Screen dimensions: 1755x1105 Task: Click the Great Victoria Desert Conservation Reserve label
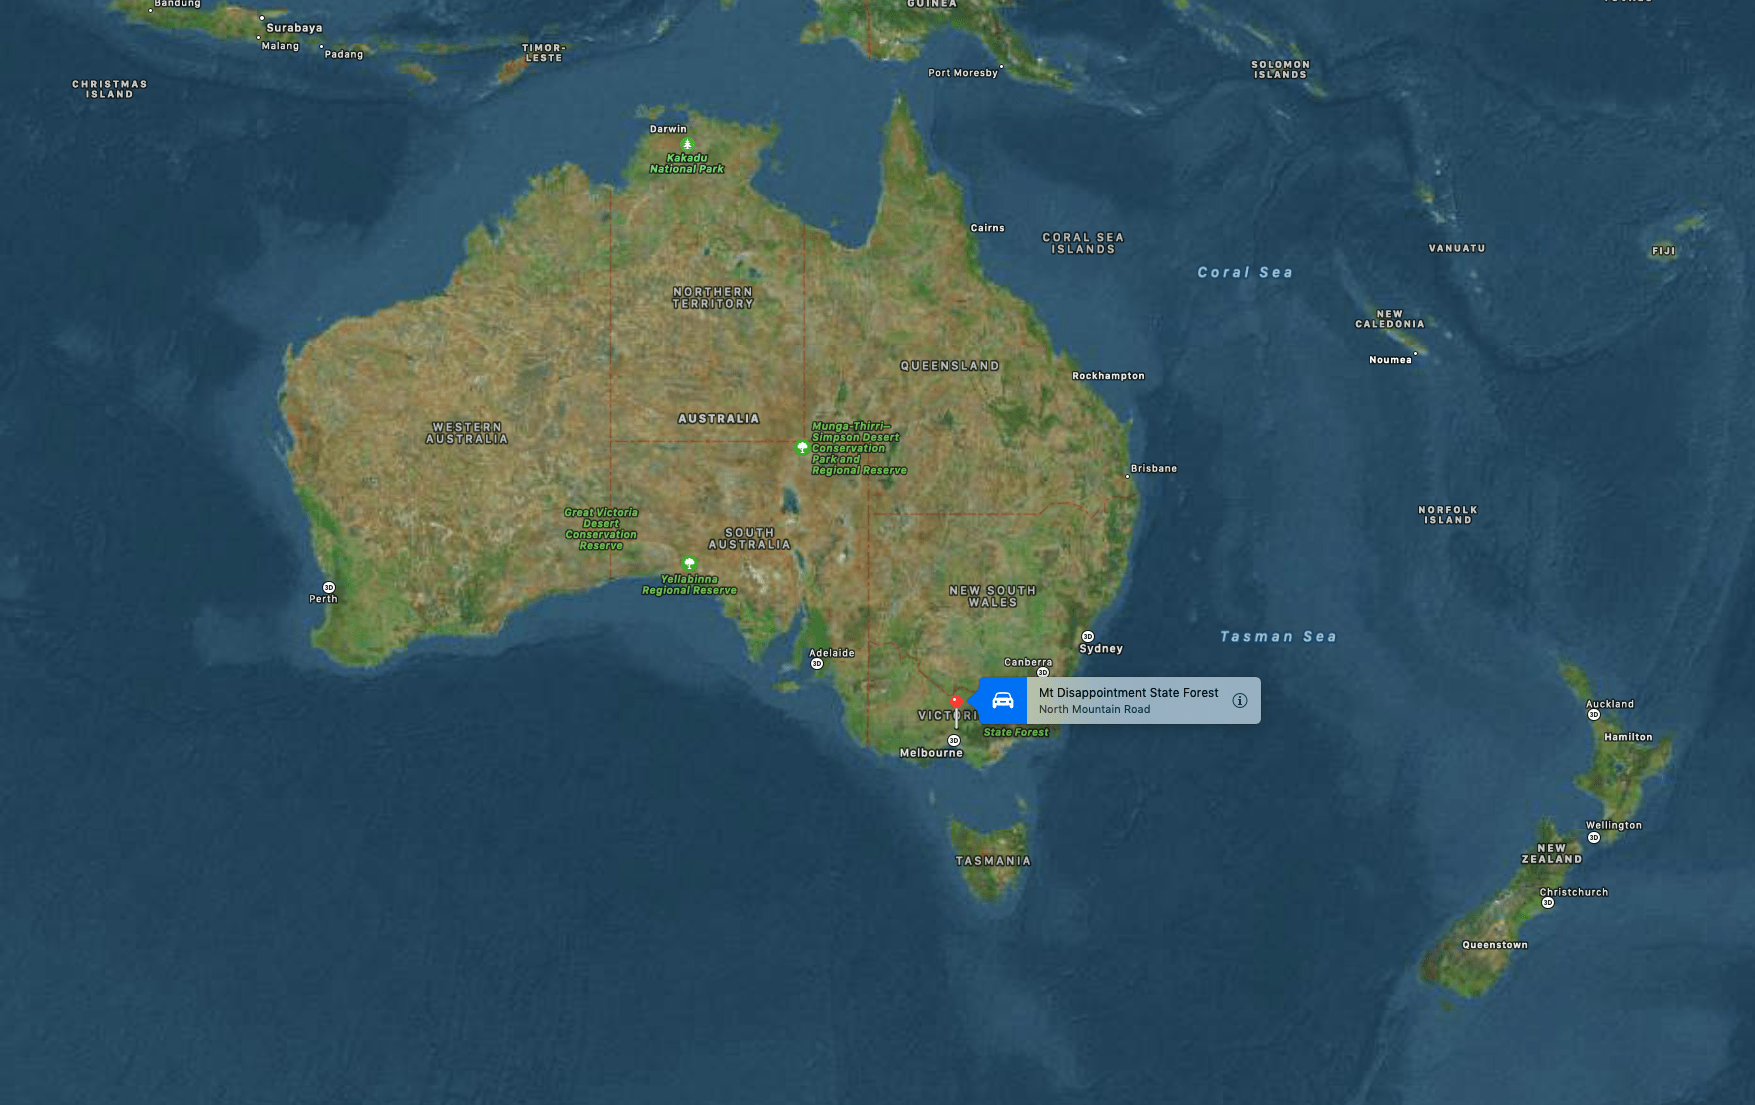point(601,529)
